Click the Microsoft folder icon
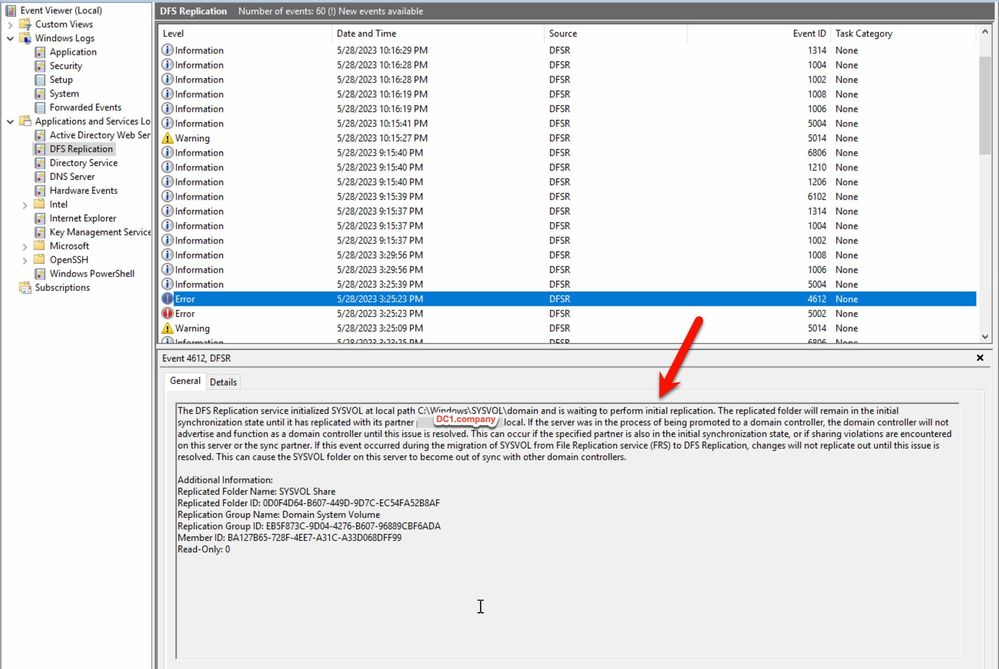The image size is (999, 669). coord(40,246)
